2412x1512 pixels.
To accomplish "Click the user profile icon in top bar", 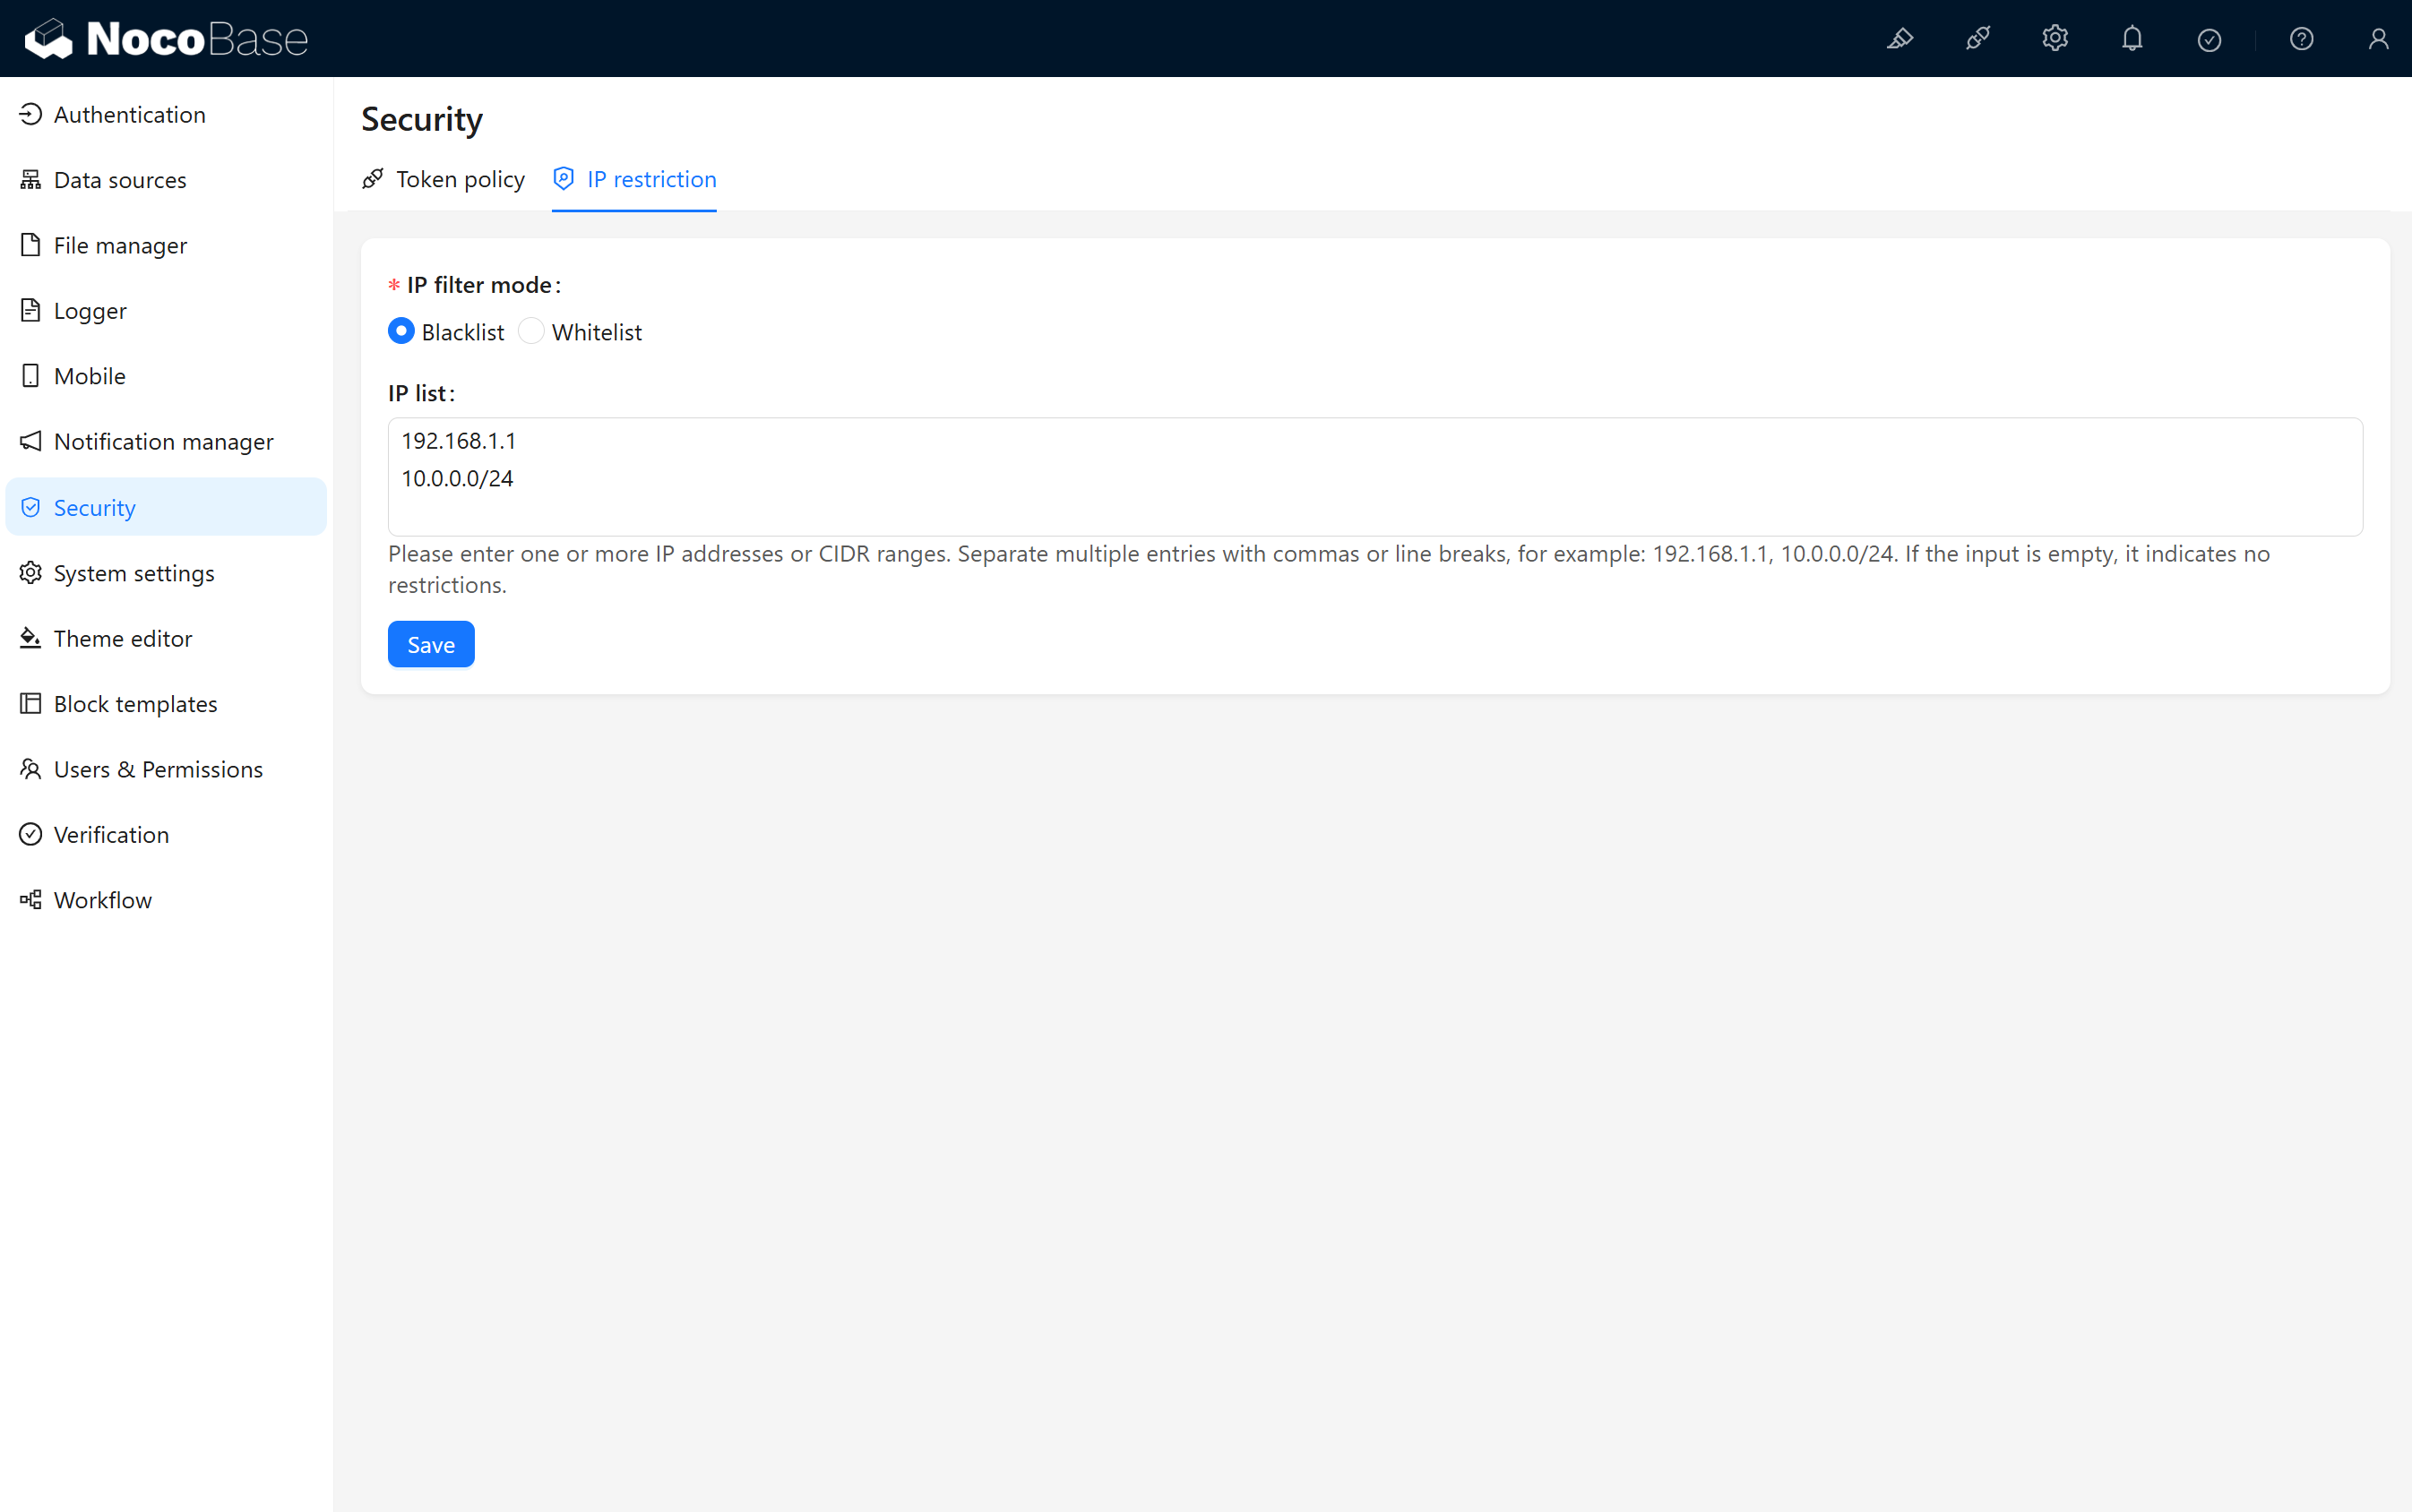I will pyautogui.click(x=2373, y=39).
